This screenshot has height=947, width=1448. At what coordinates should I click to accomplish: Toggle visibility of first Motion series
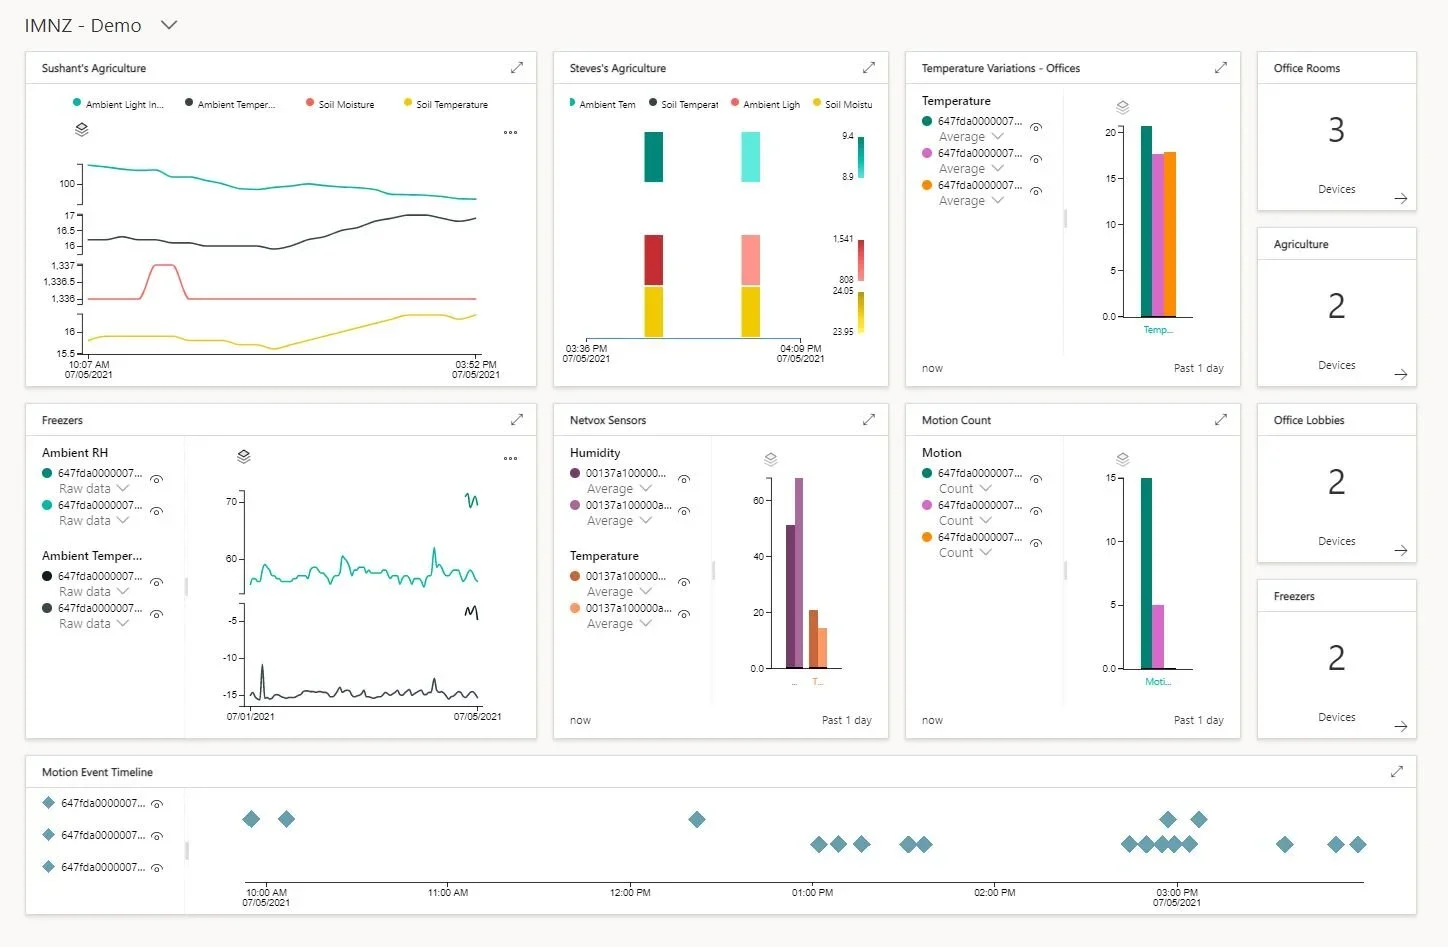click(1037, 480)
